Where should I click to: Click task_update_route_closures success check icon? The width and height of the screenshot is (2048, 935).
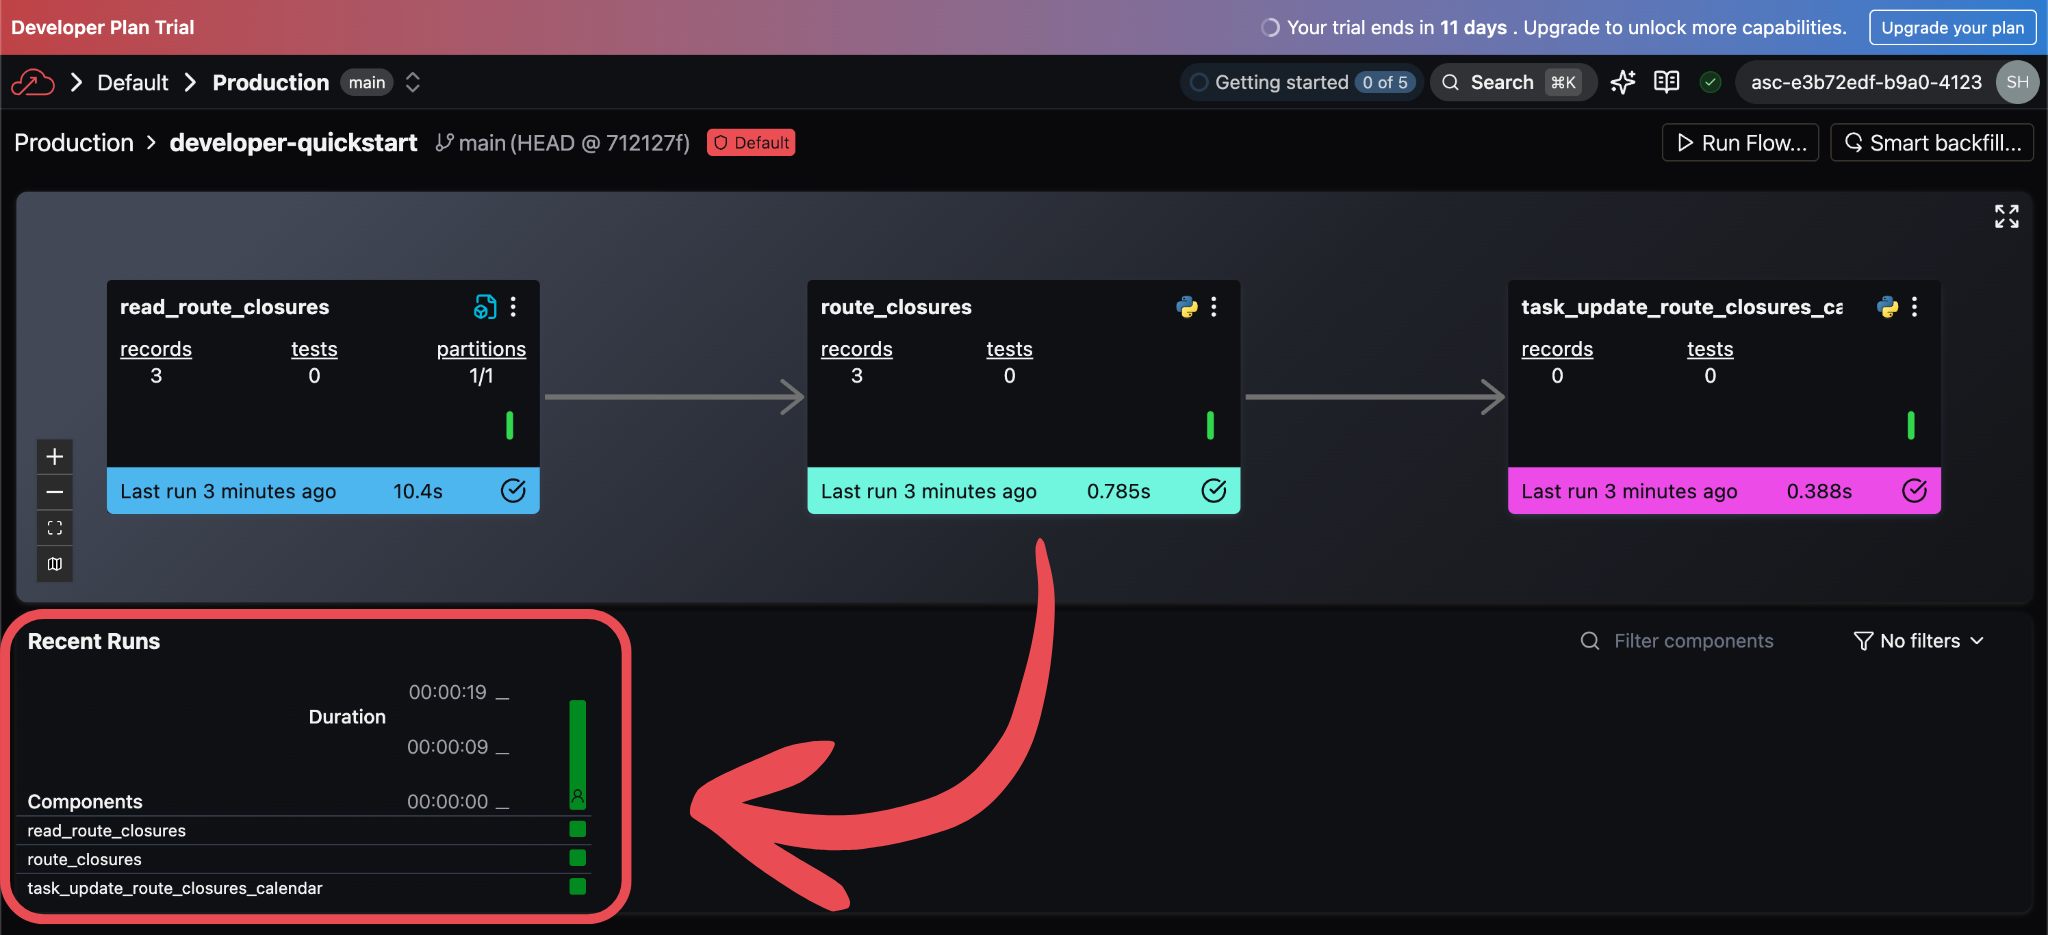pos(1914,490)
